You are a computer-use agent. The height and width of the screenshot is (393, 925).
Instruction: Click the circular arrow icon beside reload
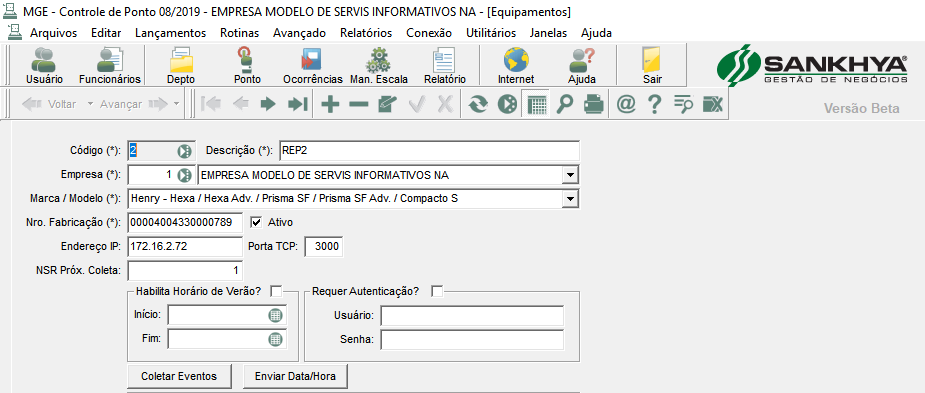pyautogui.click(x=507, y=104)
